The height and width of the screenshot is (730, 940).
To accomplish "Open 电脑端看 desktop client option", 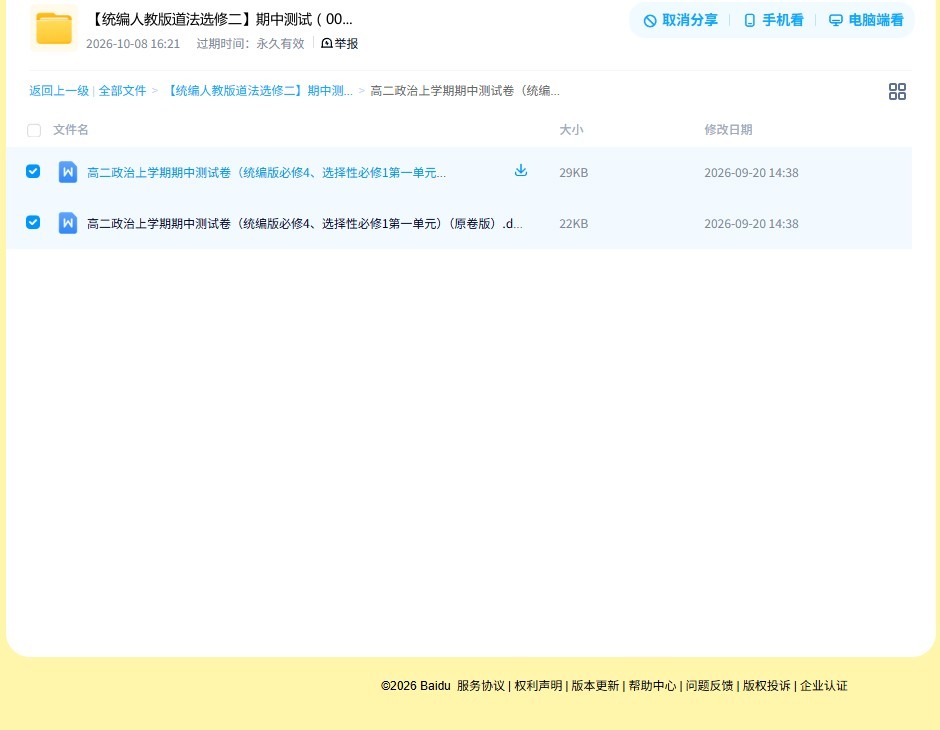I will 866,20.
